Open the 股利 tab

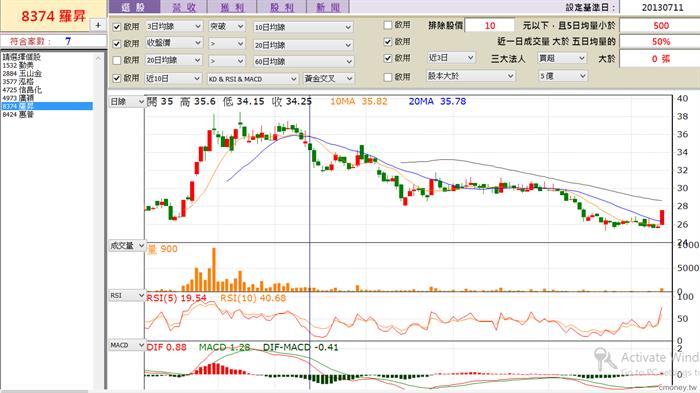click(x=282, y=7)
